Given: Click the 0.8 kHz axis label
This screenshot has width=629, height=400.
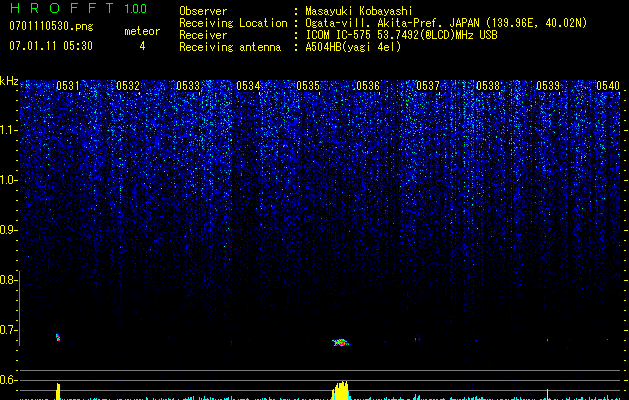Looking at the screenshot, I should point(8,280).
